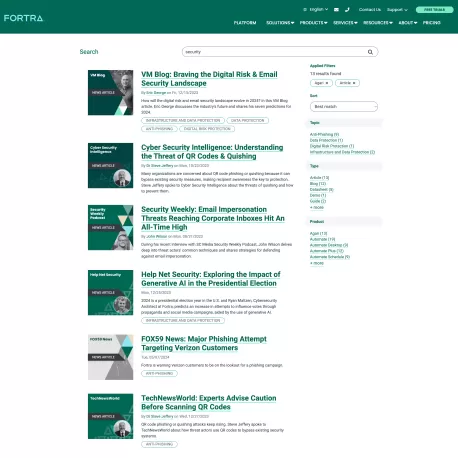Click the Free Trials button
The height and width of the screenshot is (458, 458).
pyautogui.click(x=434, y=10)
